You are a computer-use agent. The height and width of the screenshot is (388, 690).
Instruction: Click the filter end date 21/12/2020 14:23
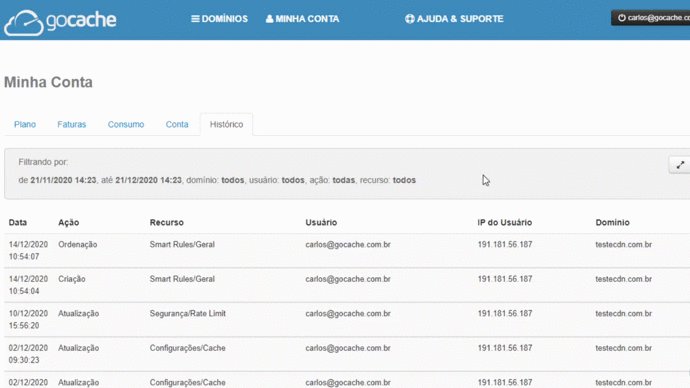148,180
